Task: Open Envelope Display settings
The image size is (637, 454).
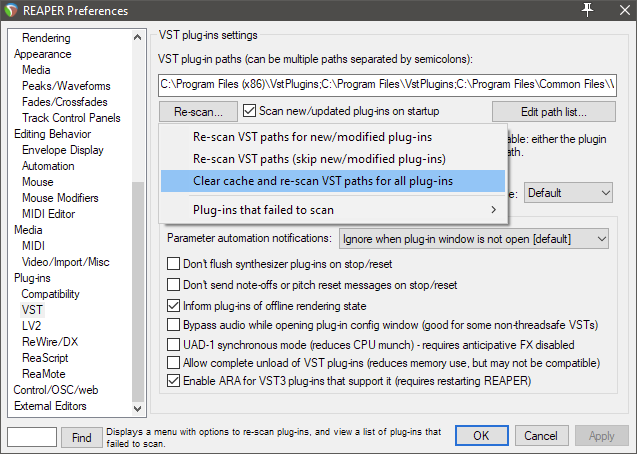Action: pos(63,150)
